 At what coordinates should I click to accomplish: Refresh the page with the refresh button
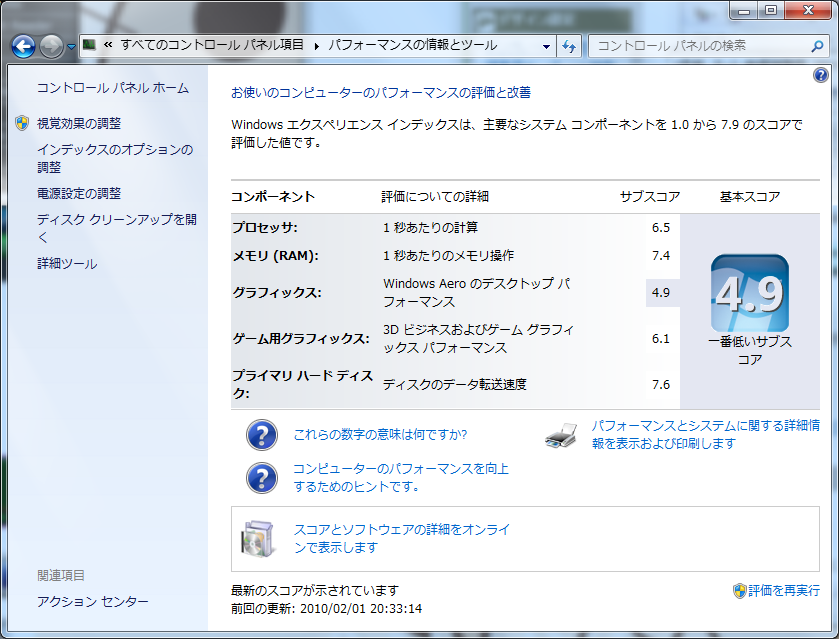[569, 46]
